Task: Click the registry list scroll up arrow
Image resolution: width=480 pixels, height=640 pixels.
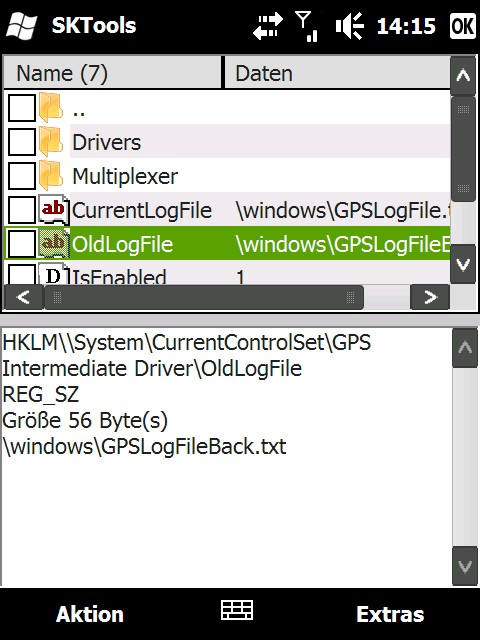Action: pos(463,76)
